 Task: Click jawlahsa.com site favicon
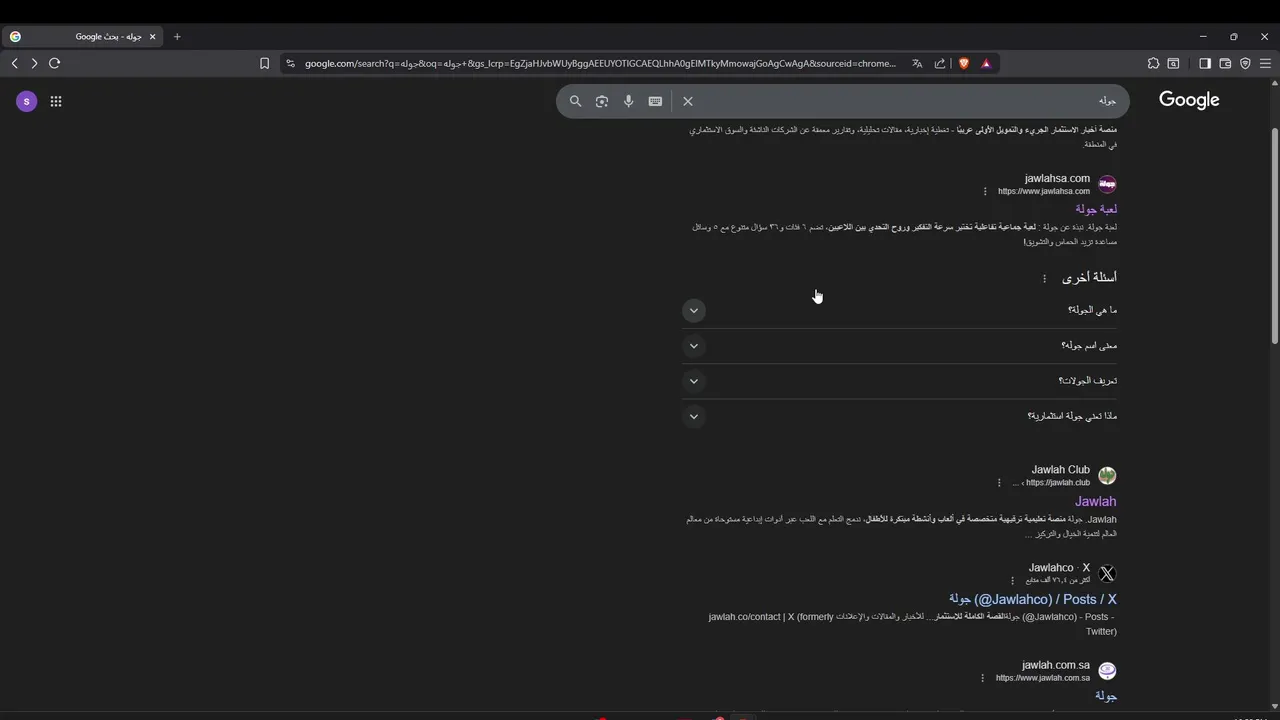(x=1107, y=185)
